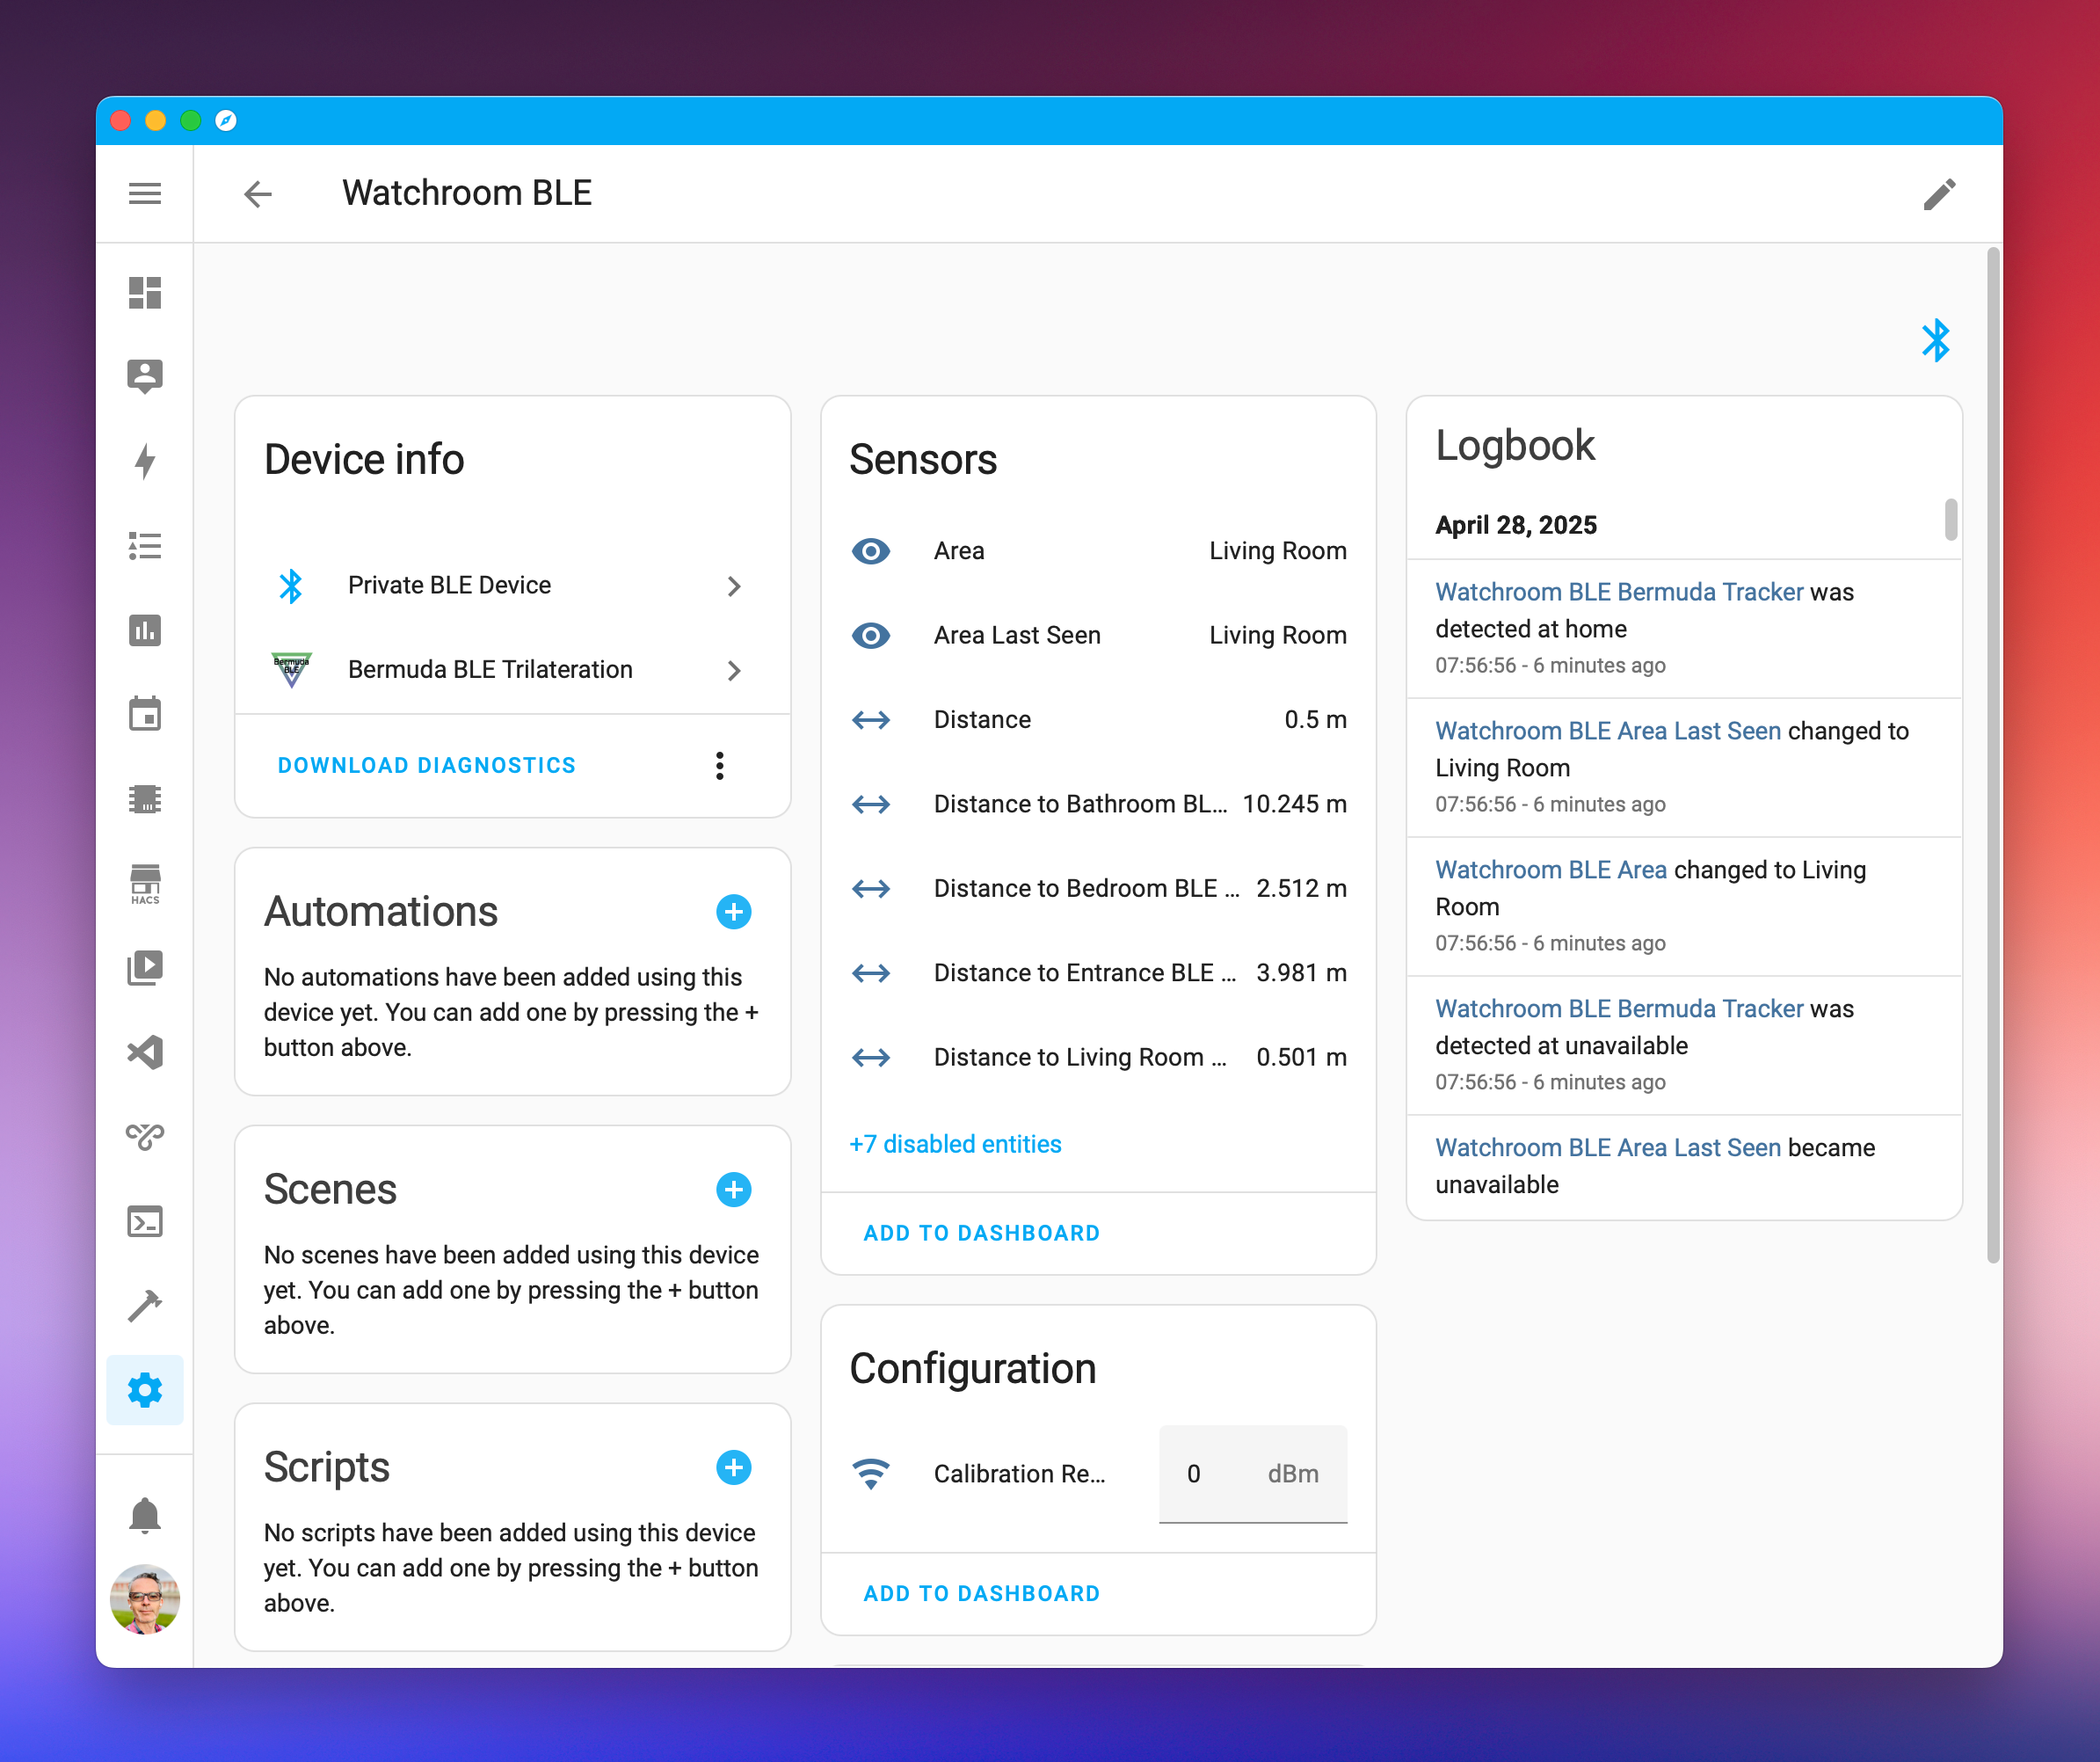Go back with the arrow icon
Viewport: 2100px width, 1762px height.
[x=258, y=193]
